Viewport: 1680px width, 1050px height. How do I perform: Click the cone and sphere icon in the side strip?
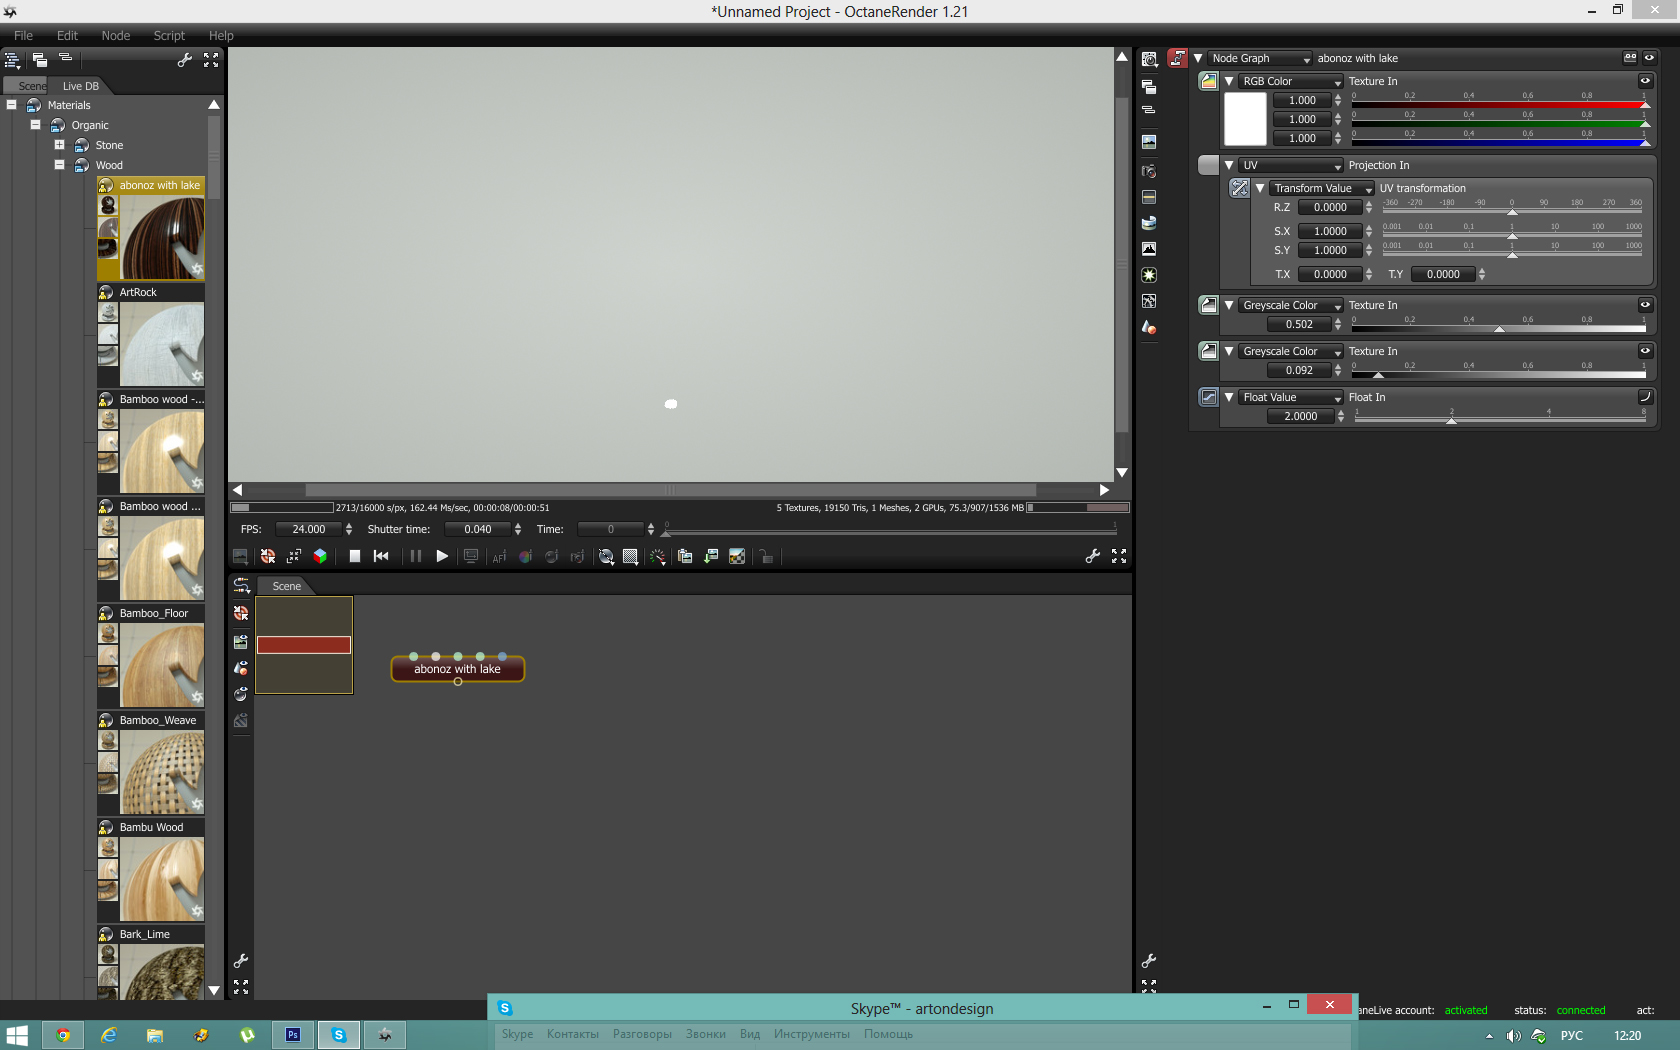(1149, 327)
